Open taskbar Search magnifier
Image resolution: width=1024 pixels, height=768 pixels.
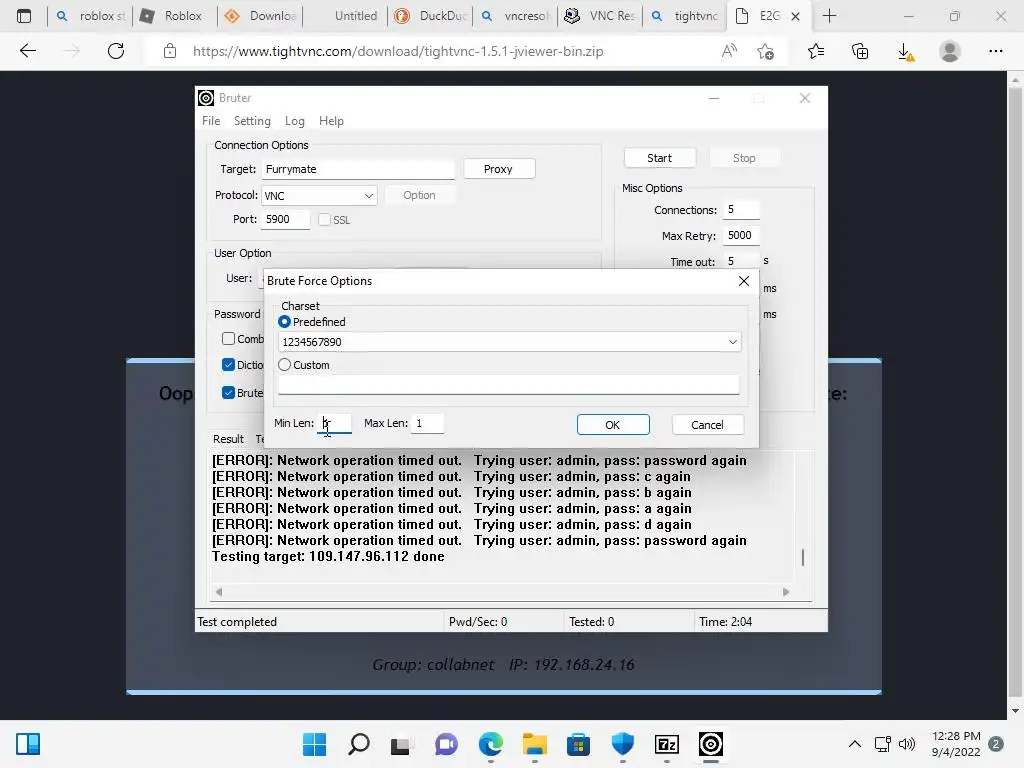[359, 744]
